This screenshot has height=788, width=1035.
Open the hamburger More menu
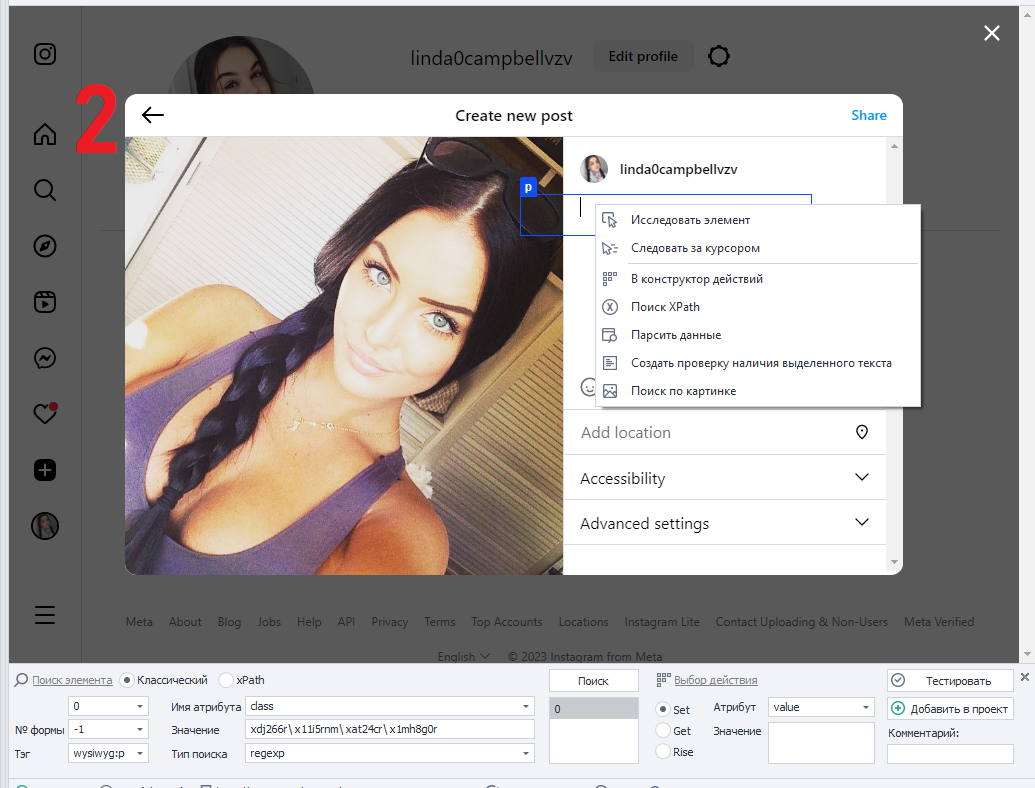click(x=45, y=614)
